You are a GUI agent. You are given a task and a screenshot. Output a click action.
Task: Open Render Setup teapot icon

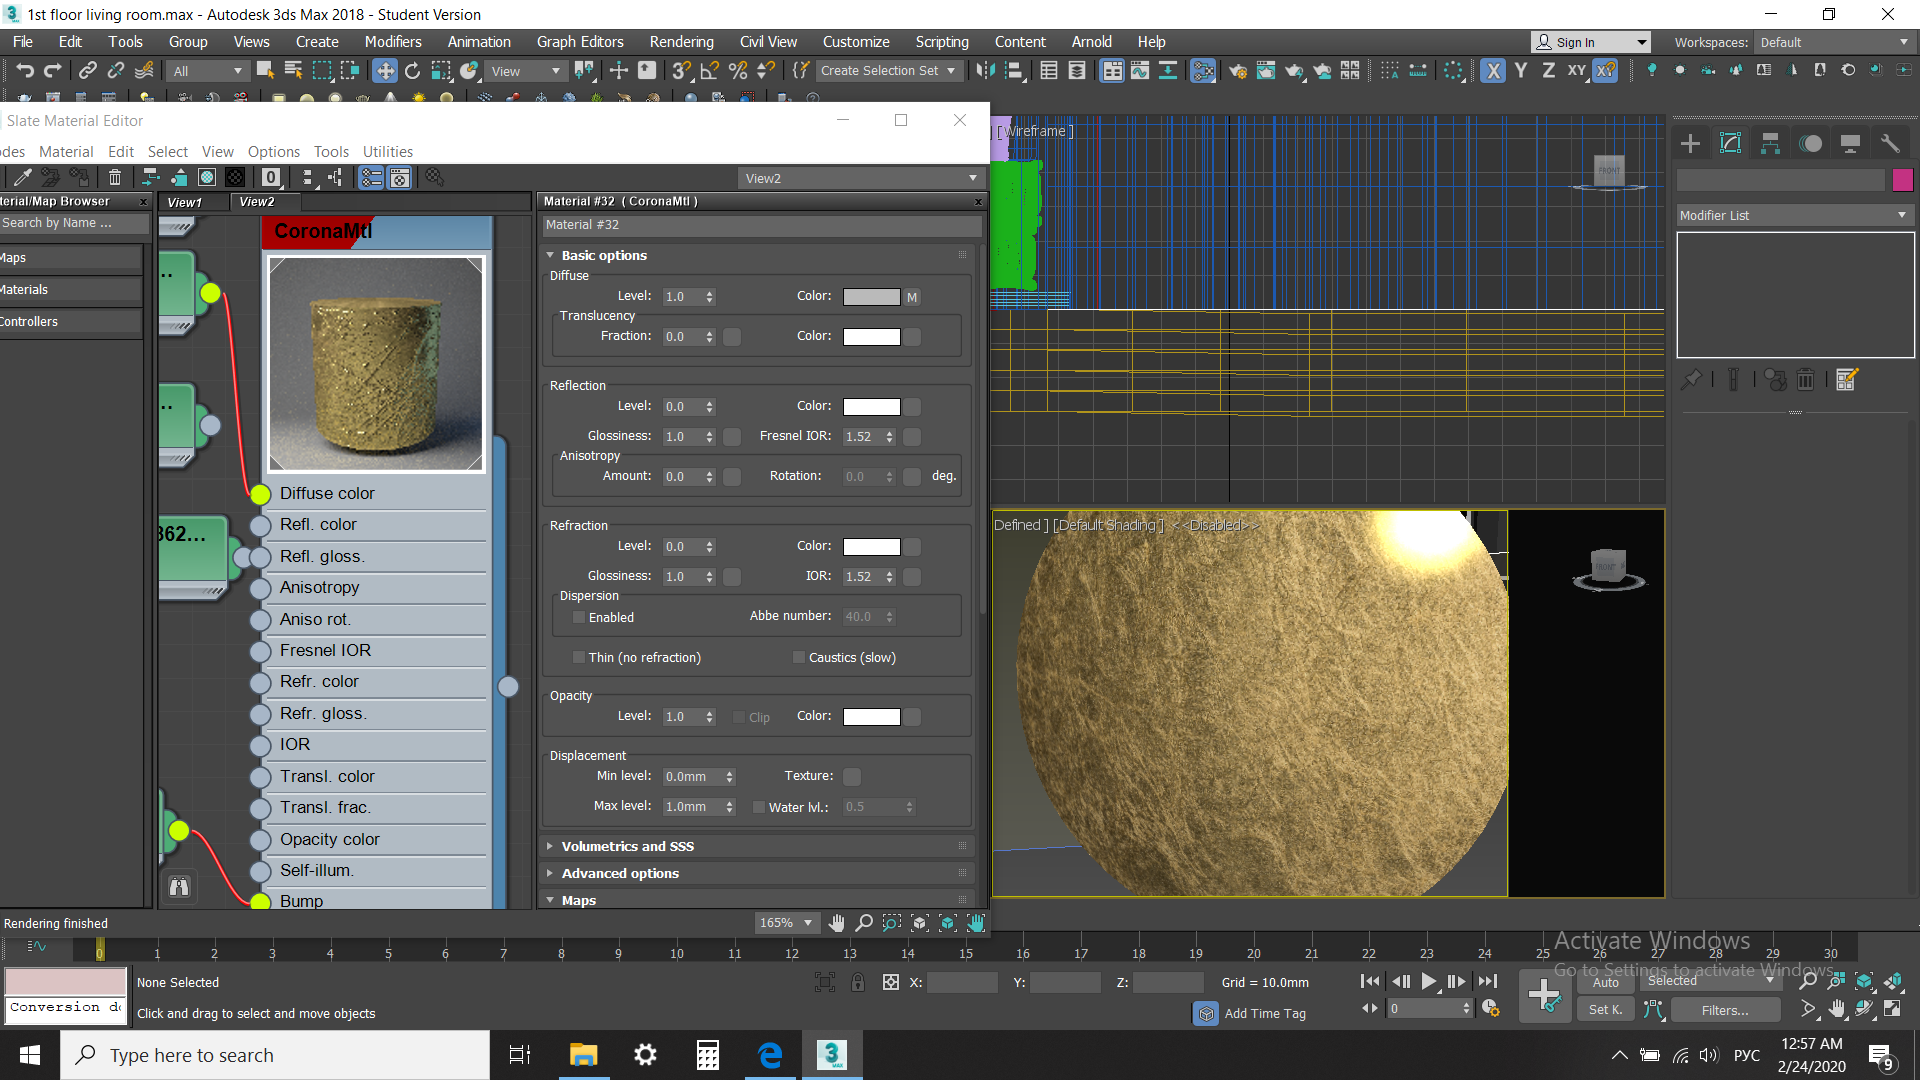point(1238,70)
